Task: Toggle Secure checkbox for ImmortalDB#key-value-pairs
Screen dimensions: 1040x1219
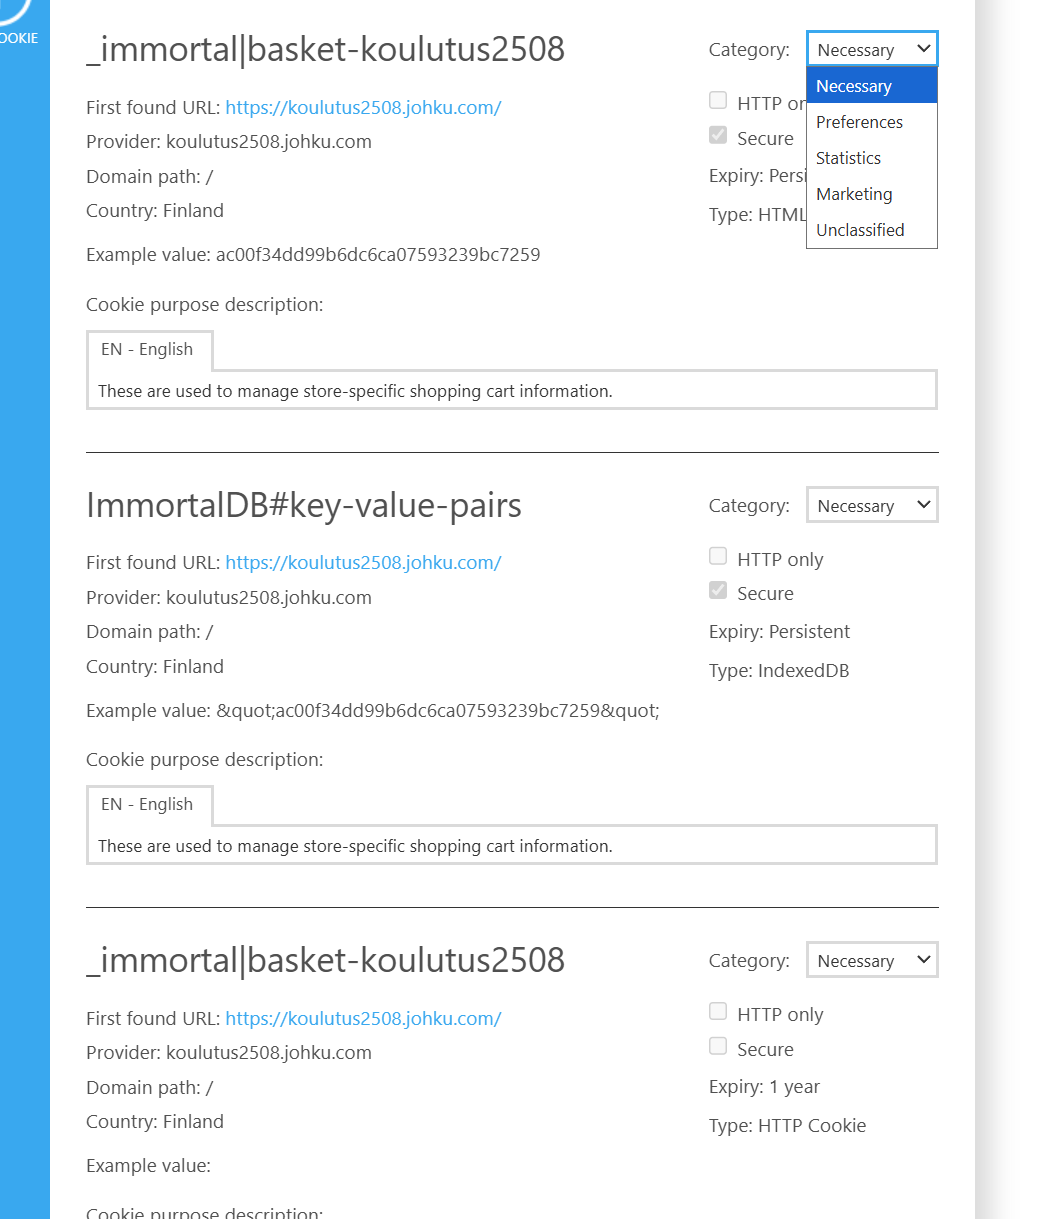Action: tap(718, 591)
